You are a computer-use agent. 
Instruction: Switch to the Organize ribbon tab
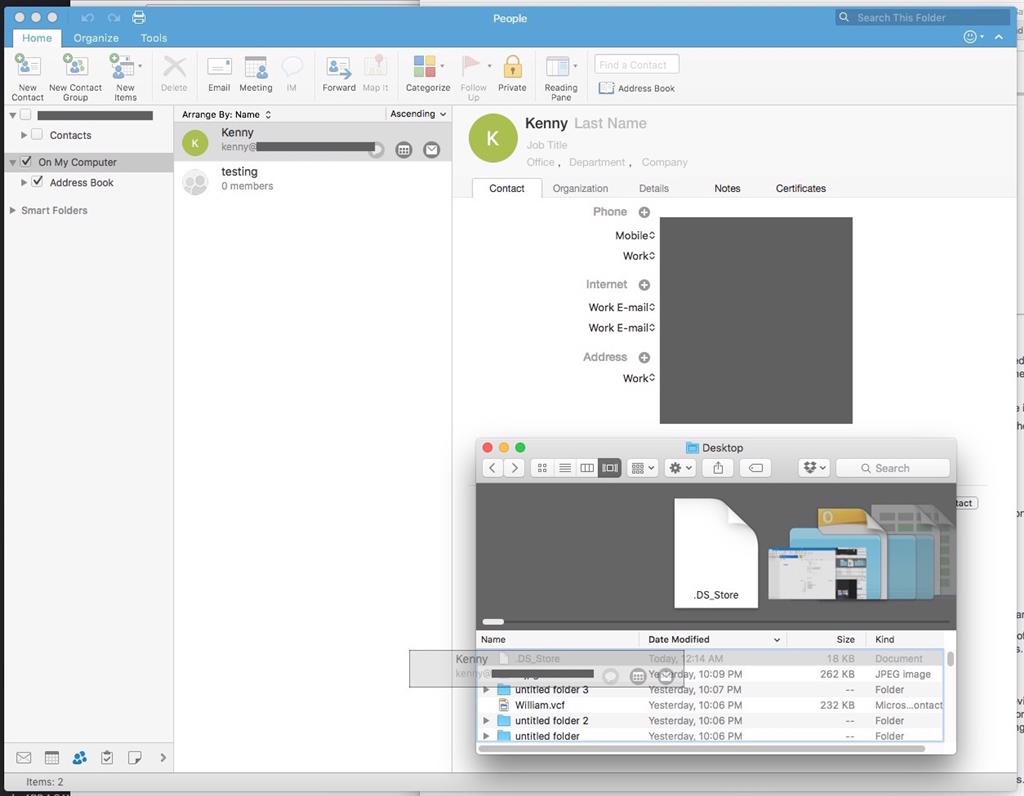coord(96,38)
